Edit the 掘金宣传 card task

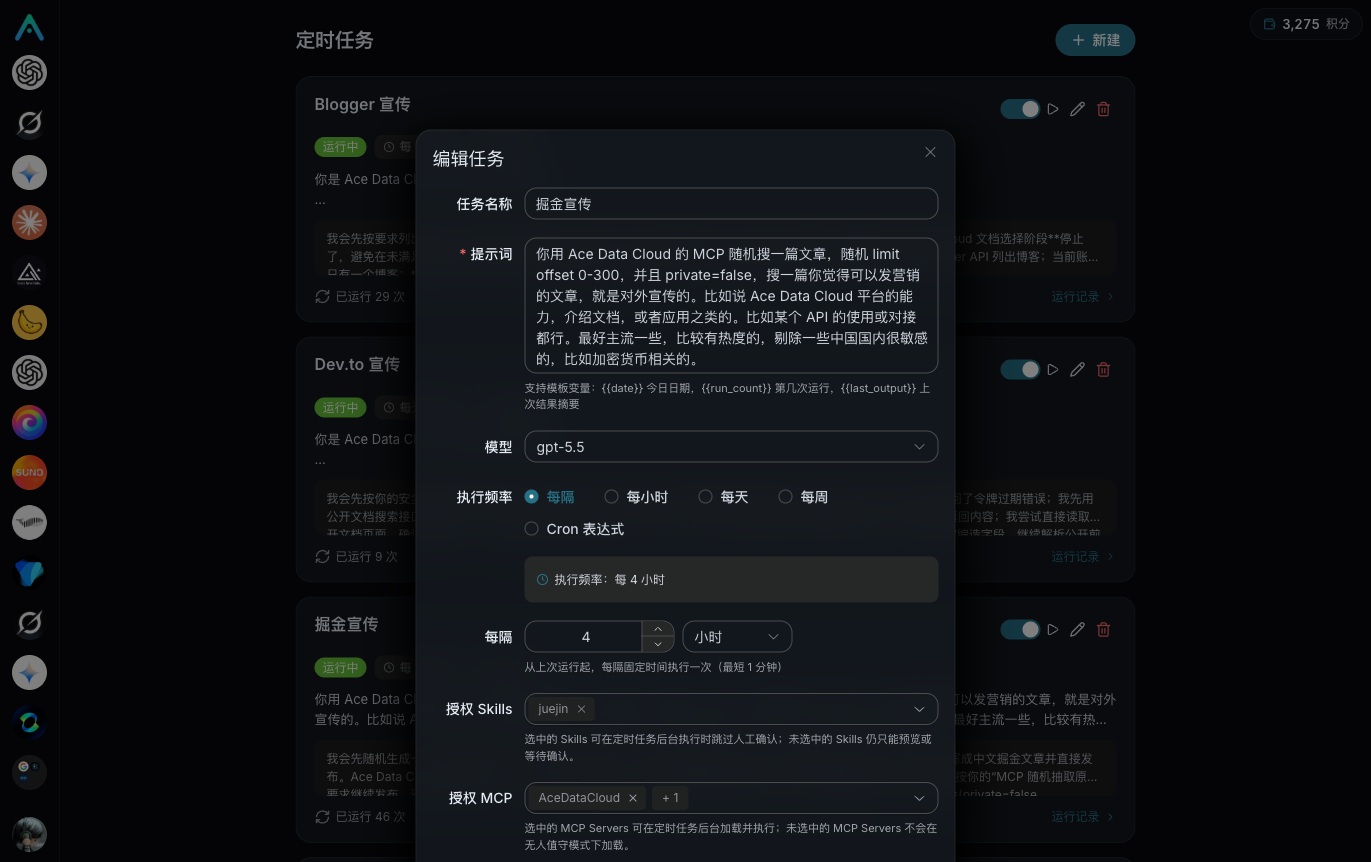1077,629
